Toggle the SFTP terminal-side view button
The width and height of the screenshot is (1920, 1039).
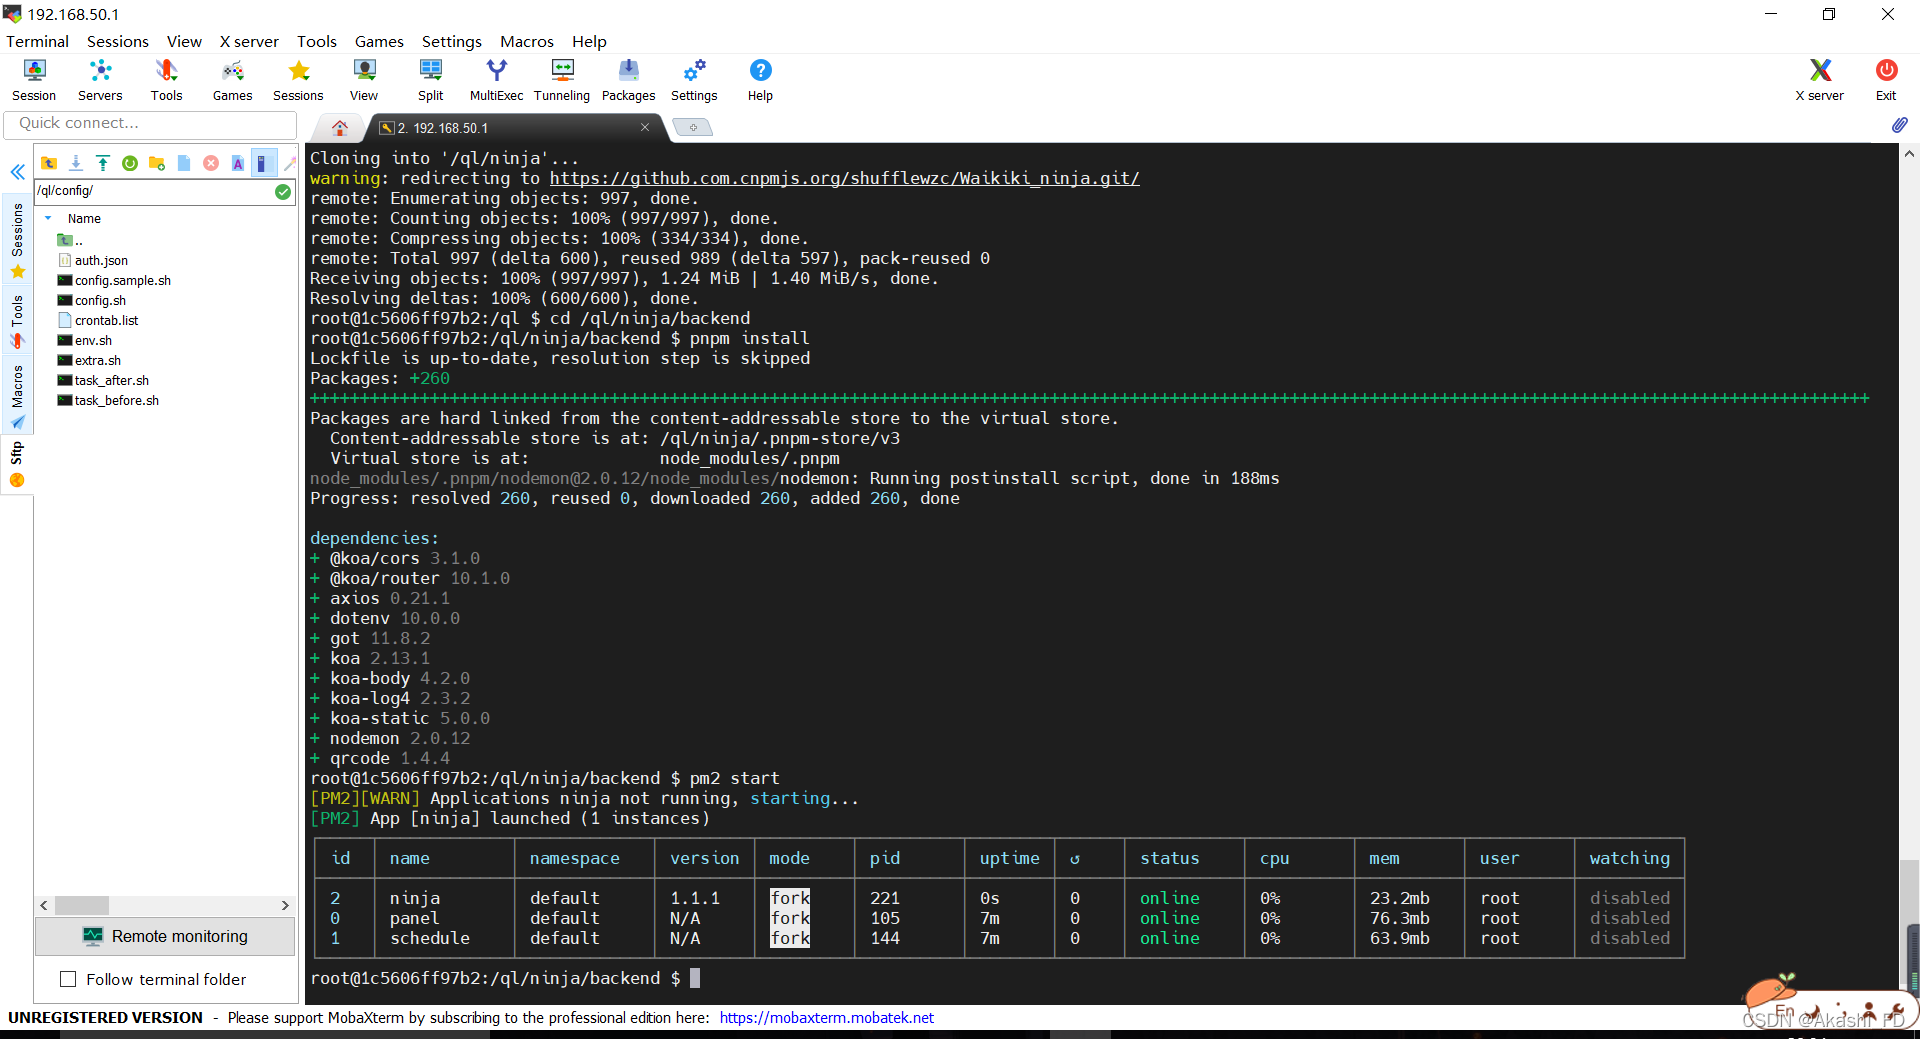262,163
